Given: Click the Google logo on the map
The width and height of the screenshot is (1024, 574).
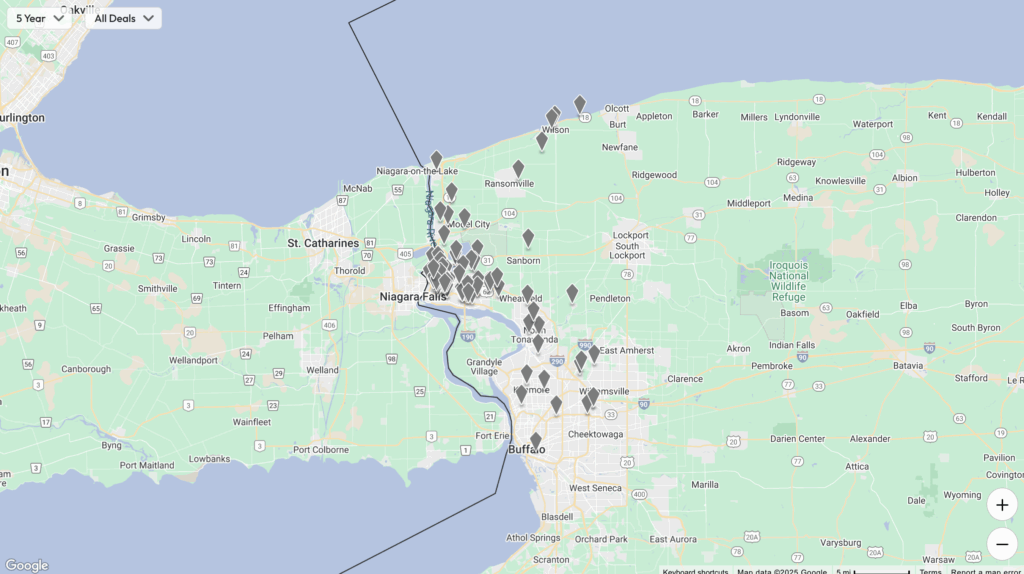Looking at the screenshot, I should coord(27,565).
